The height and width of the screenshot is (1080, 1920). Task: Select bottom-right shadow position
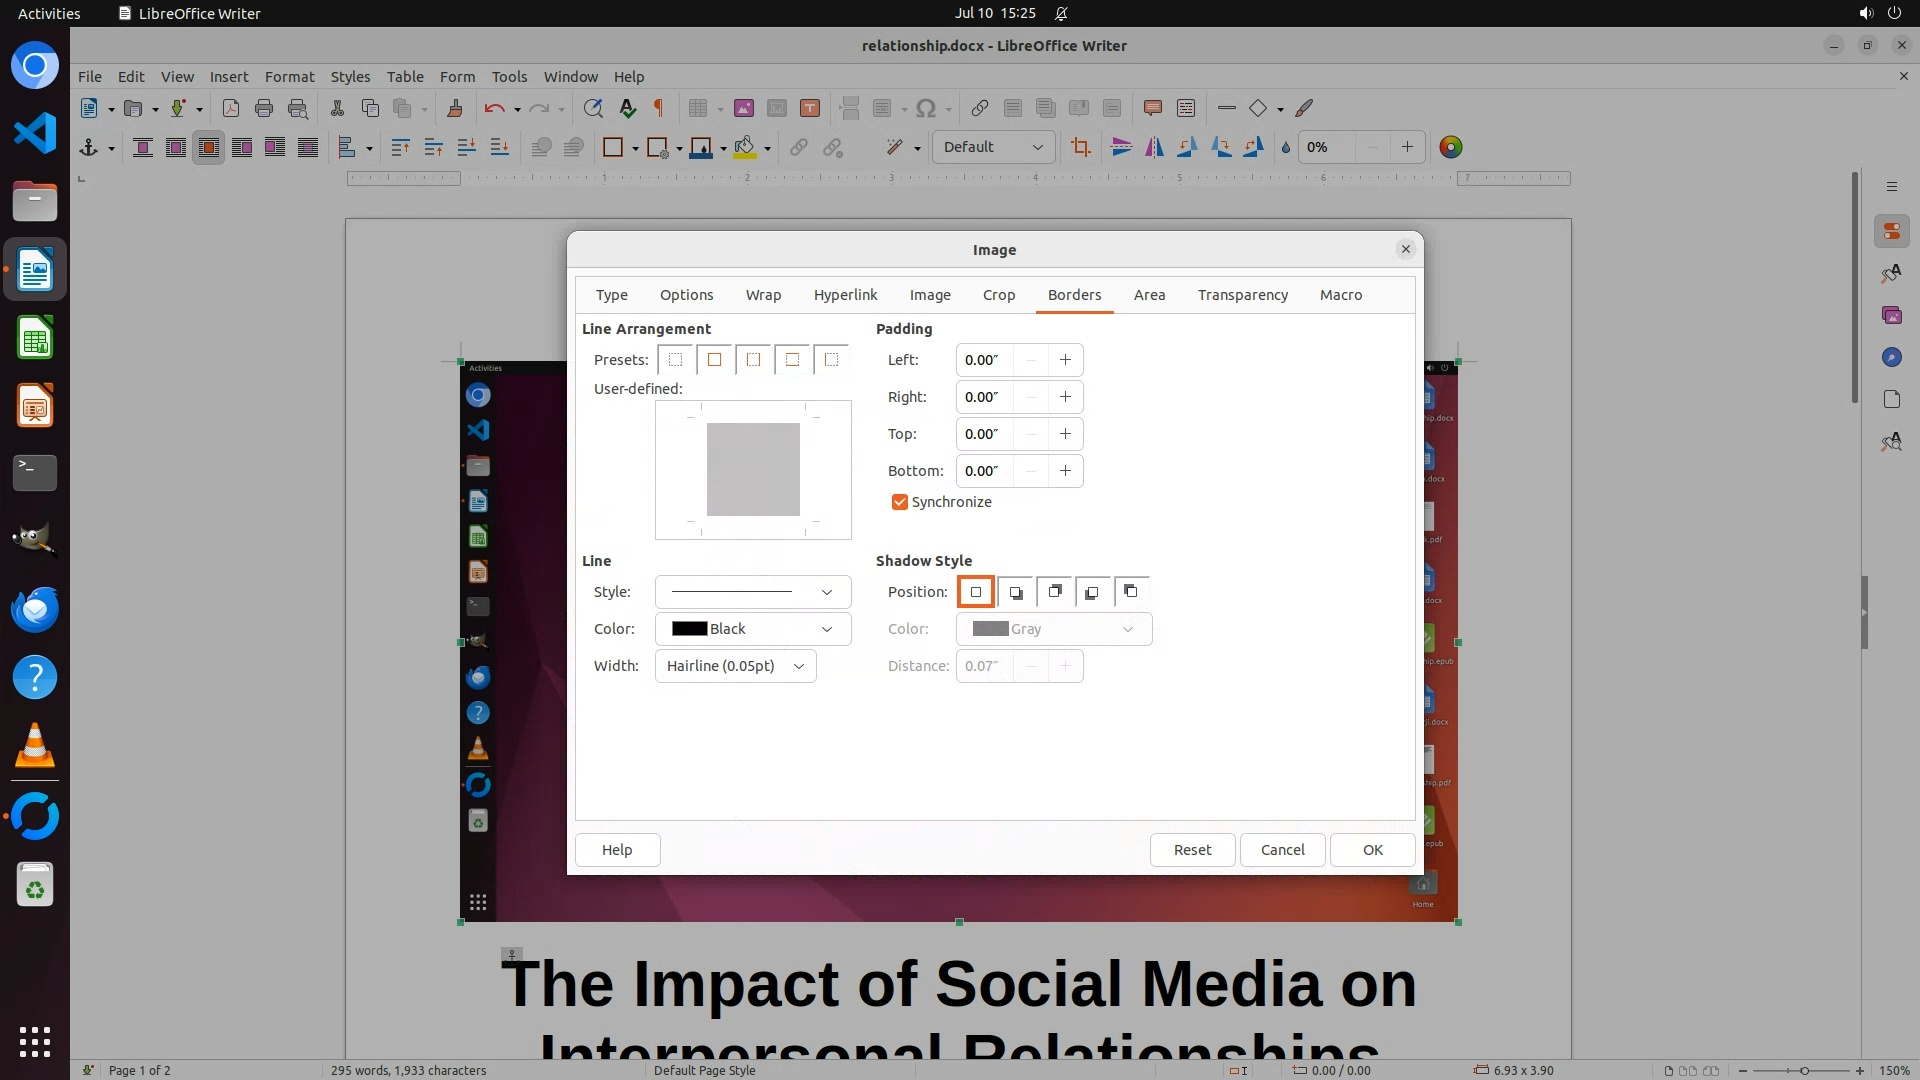coord(1015,592)
